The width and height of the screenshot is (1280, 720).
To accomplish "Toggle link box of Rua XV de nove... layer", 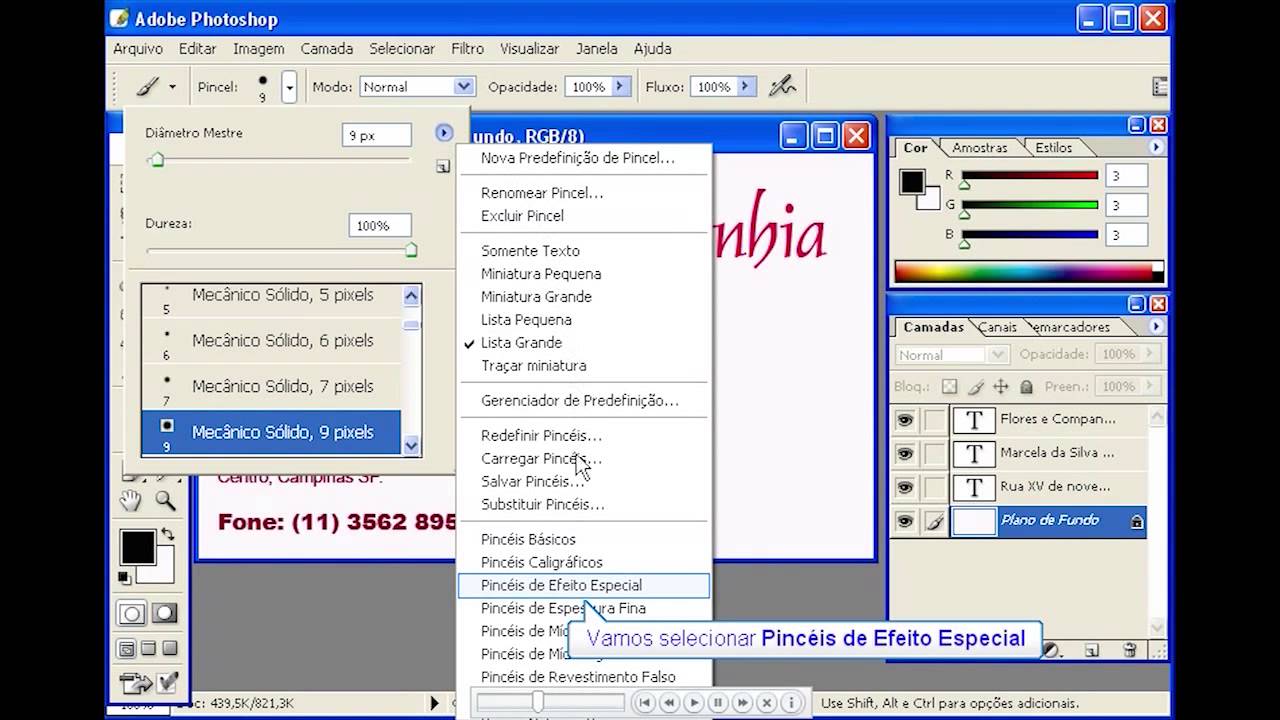I will click(x=934, y=487).
